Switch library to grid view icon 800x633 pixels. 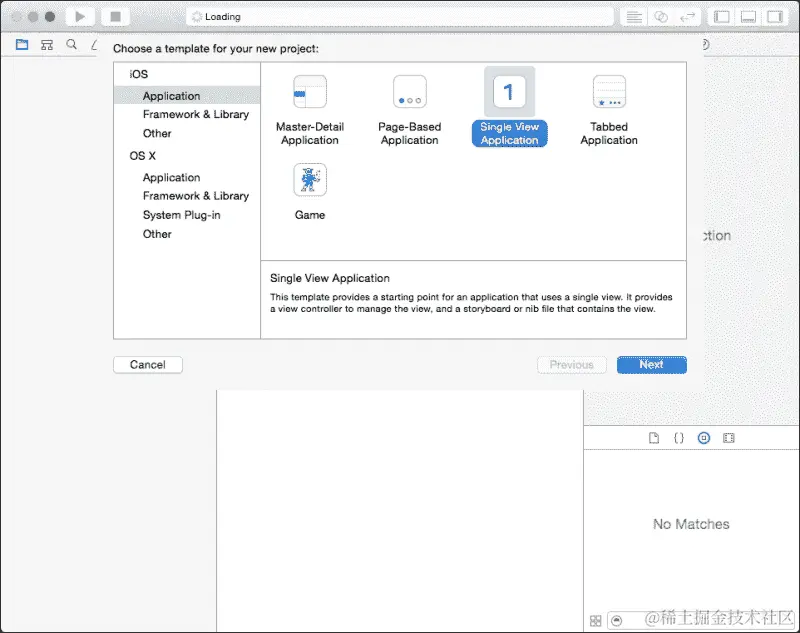coord(595,621)
